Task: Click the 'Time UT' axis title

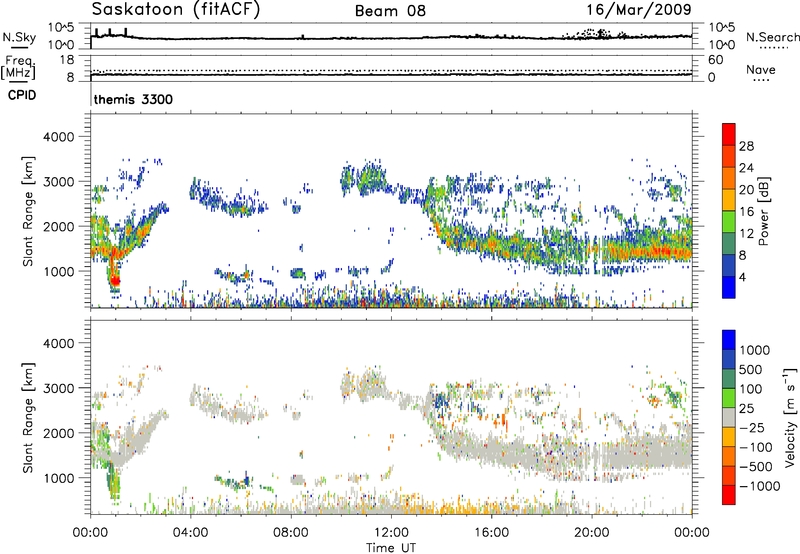Action: tap(391, 548)
